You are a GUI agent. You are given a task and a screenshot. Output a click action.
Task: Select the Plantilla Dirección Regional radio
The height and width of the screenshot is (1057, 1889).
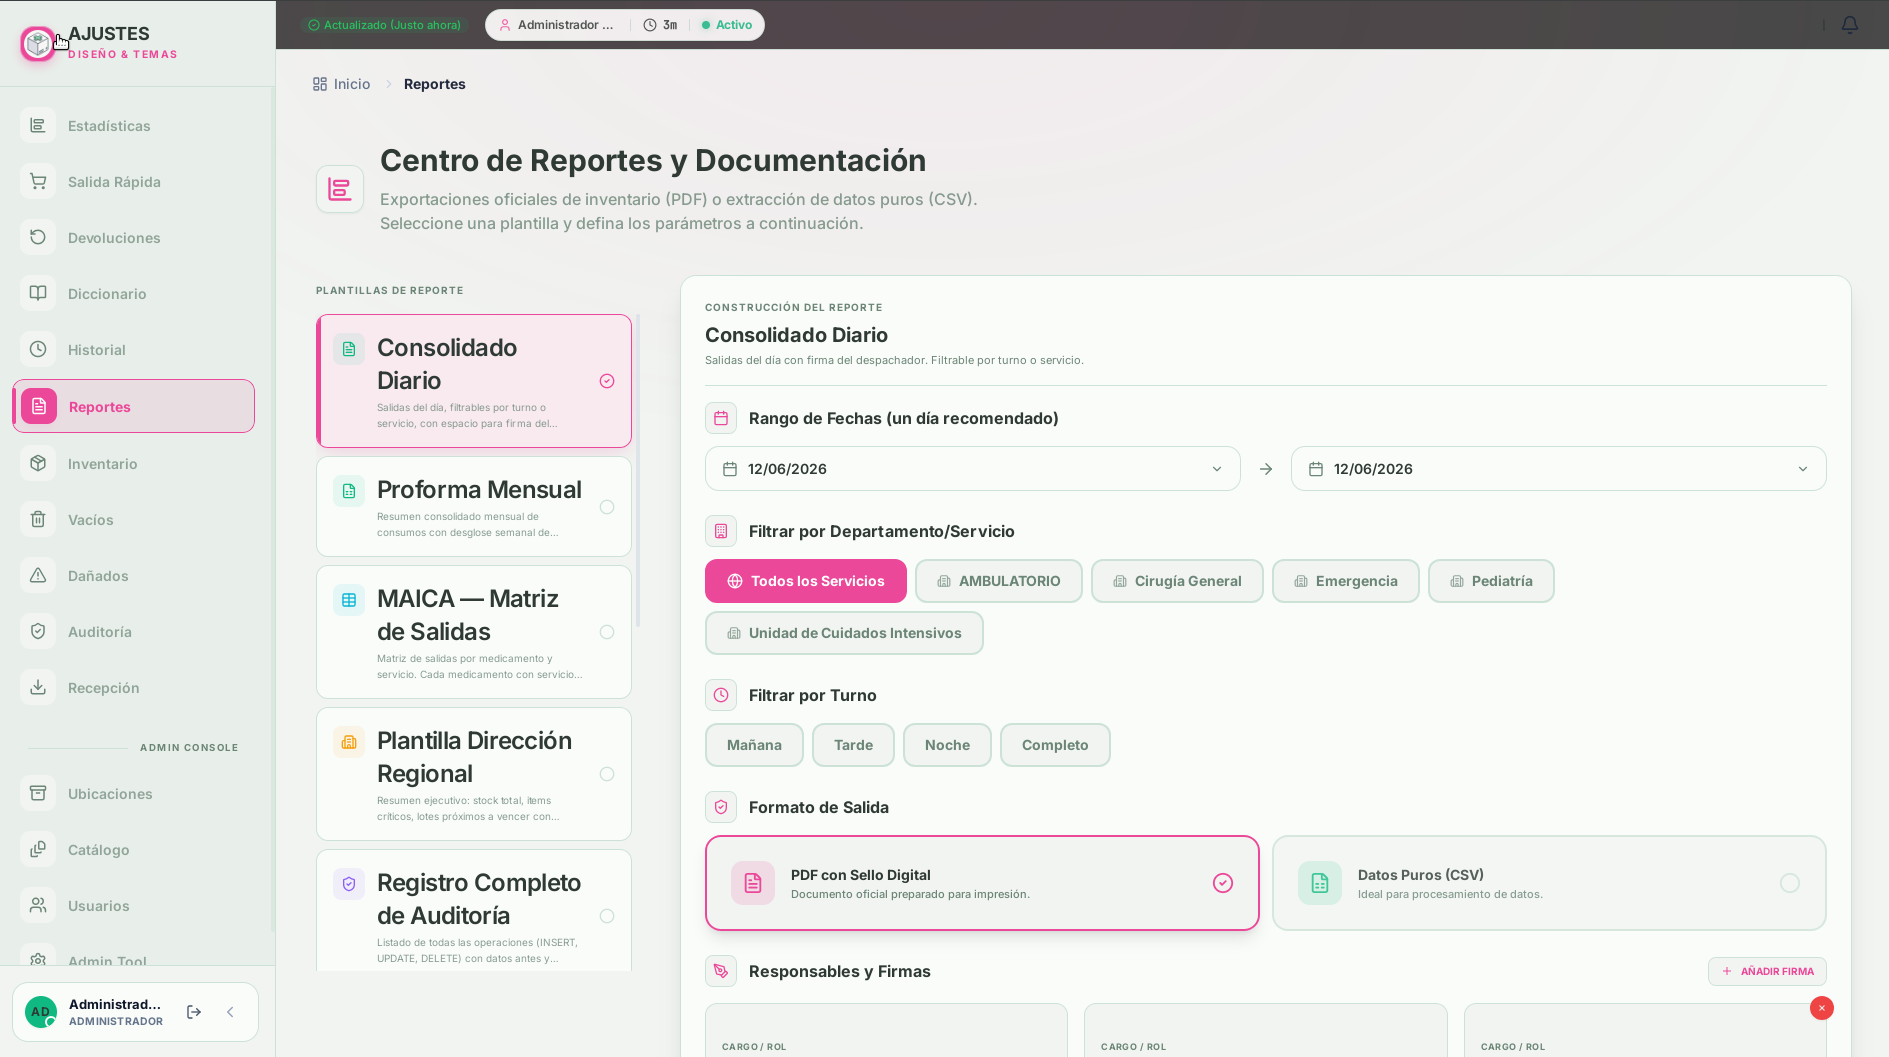(607, 774)
